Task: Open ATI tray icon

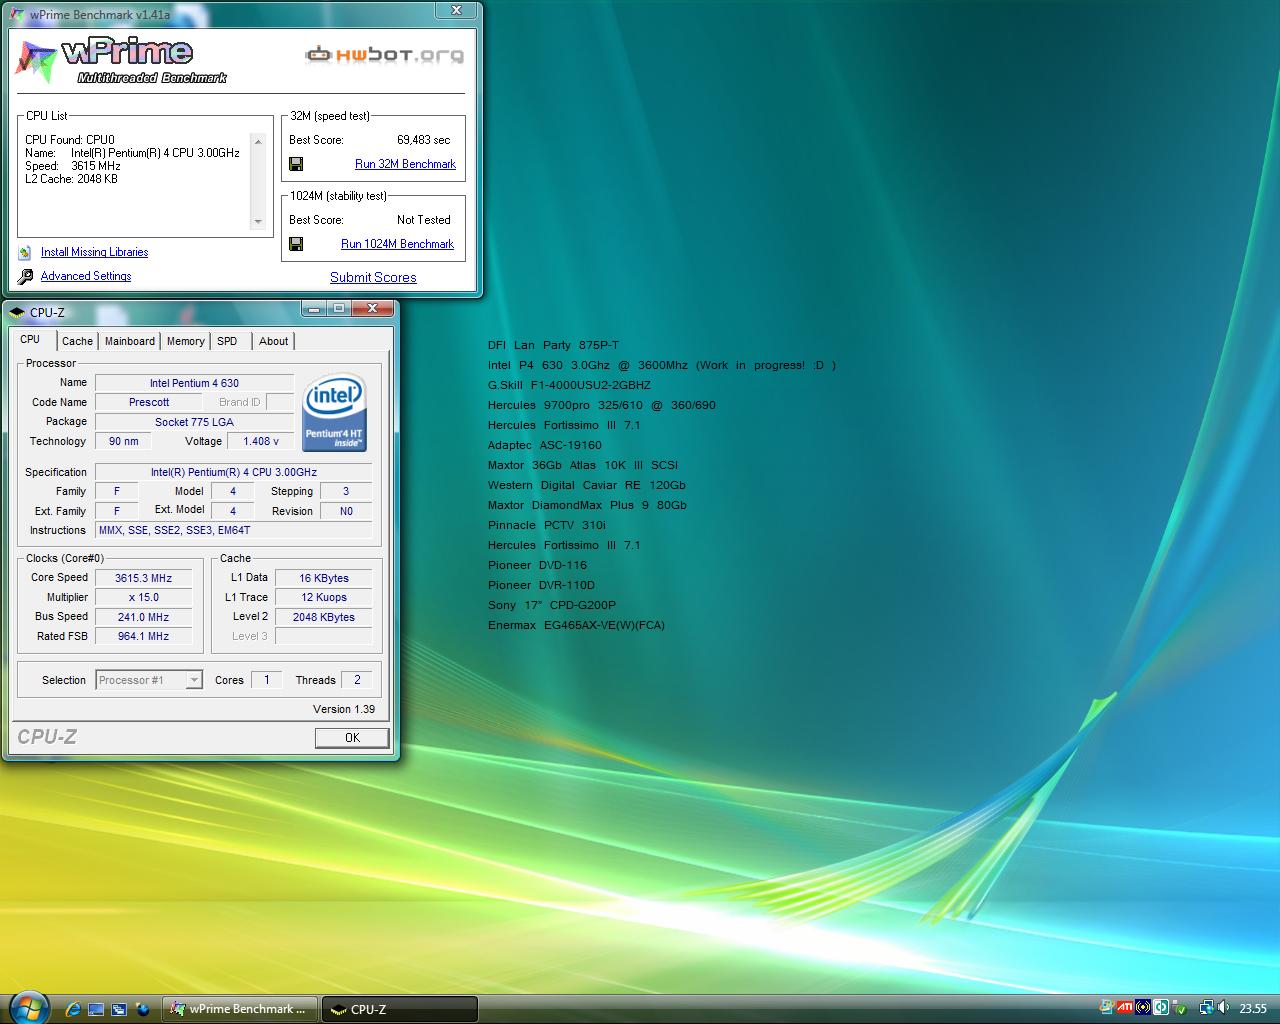Action: point(1125,1007)
